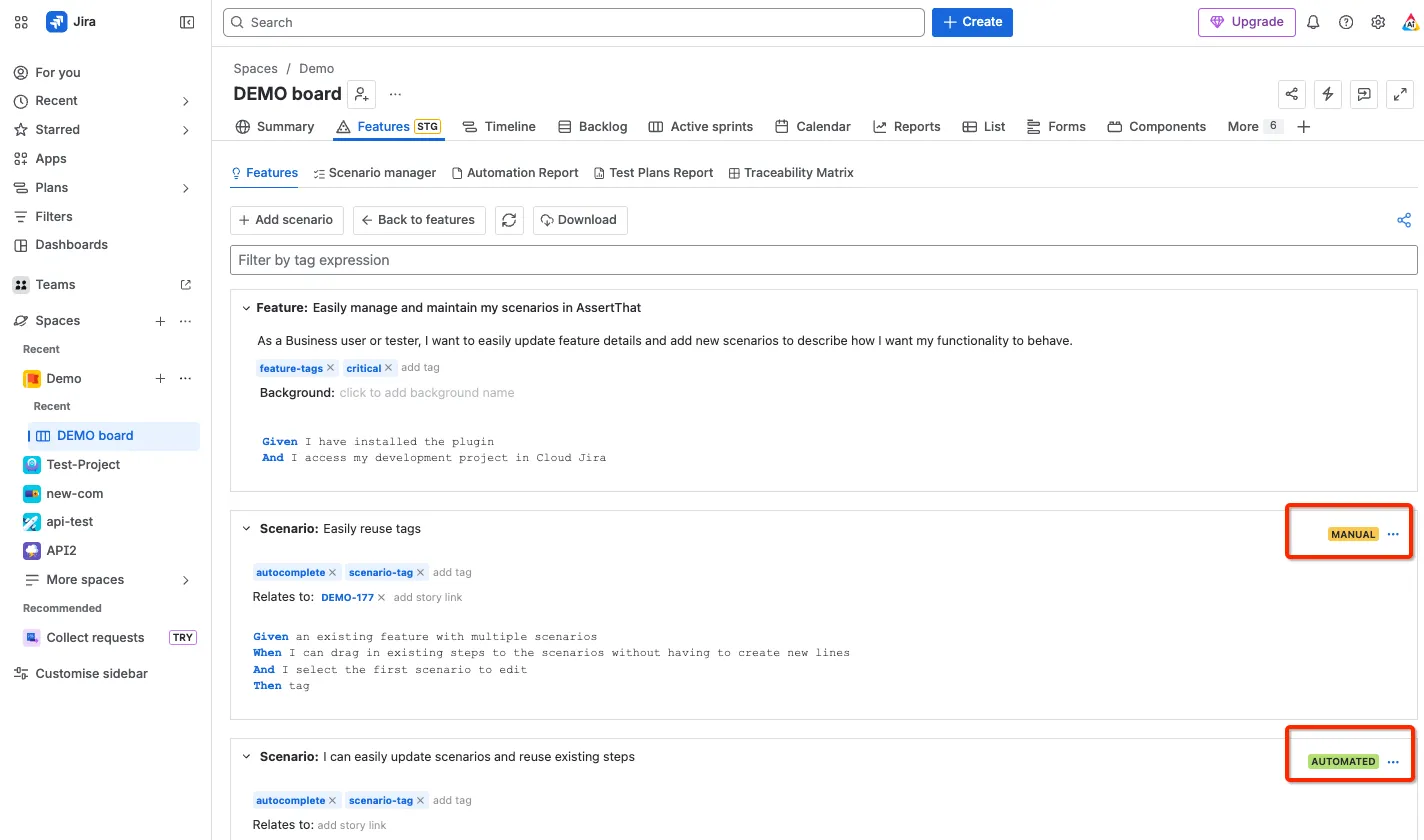The height and width of the screenshot is (840, 1424).
Task: Collapse the Feature section chevron
Action: [245, 308]
